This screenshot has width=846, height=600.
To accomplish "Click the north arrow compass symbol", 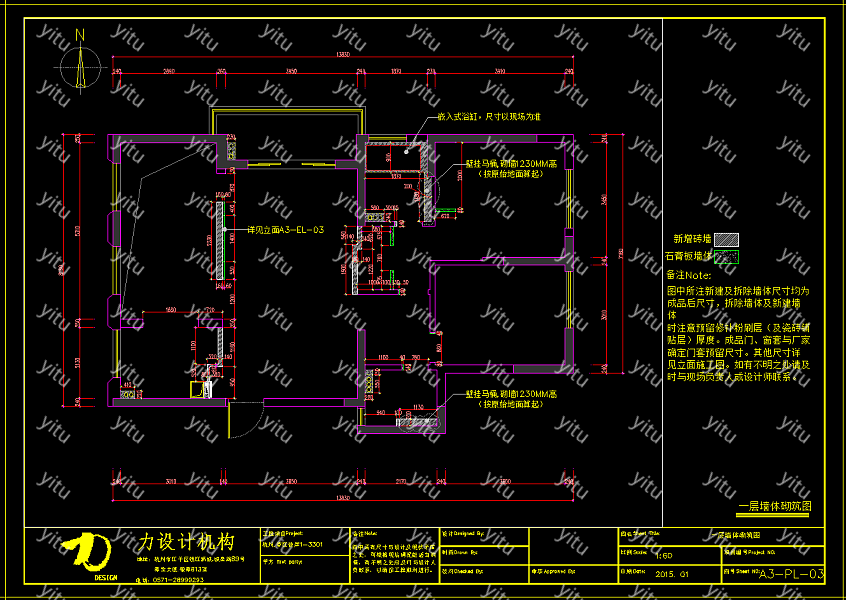I will coord(78,66).
